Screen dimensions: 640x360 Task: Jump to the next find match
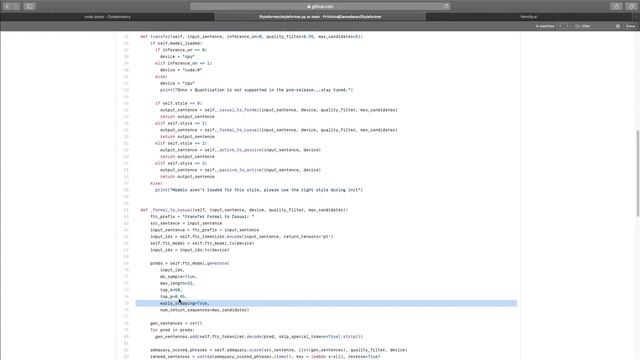tap(567, 26)
